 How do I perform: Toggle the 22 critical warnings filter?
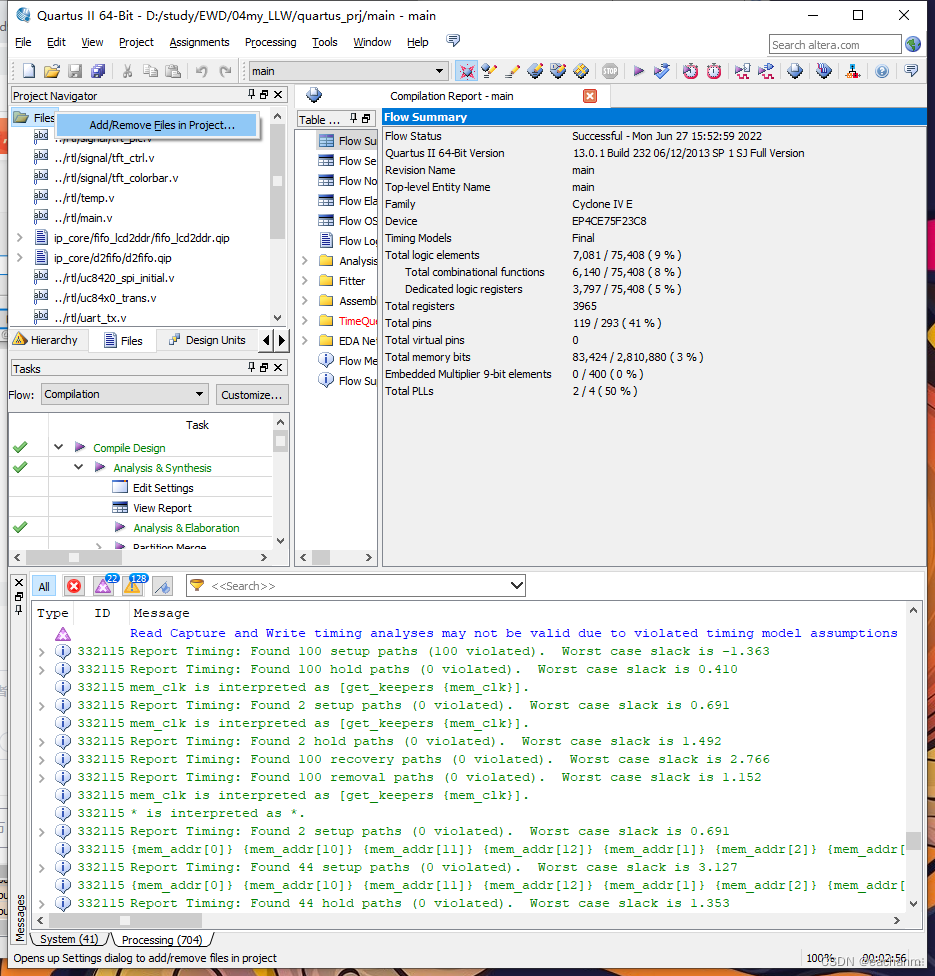click(104, 585)
